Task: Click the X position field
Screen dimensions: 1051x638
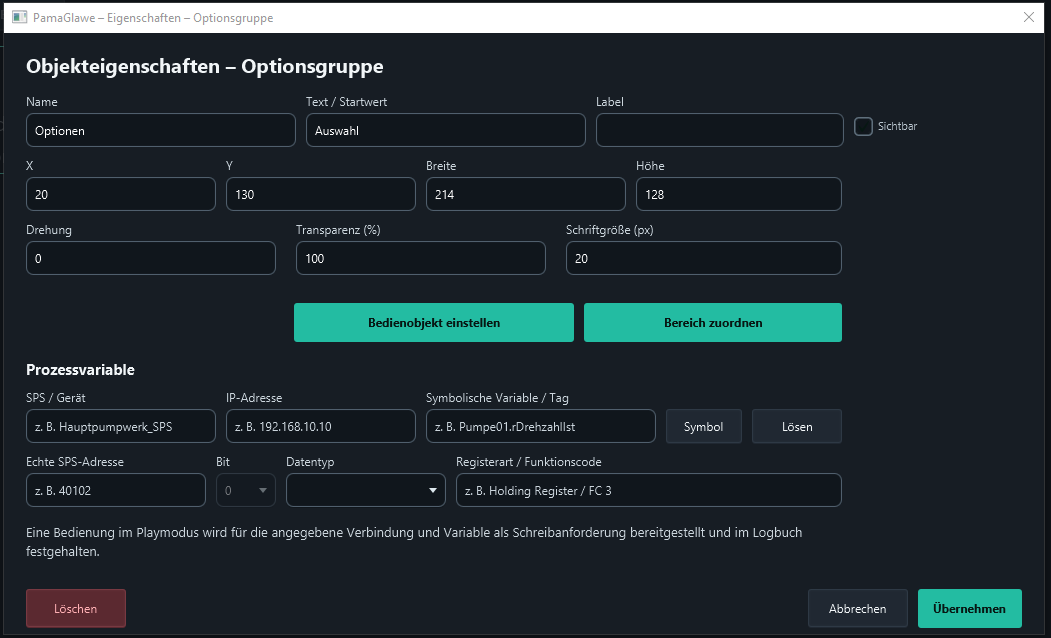Action: [121, 194]
